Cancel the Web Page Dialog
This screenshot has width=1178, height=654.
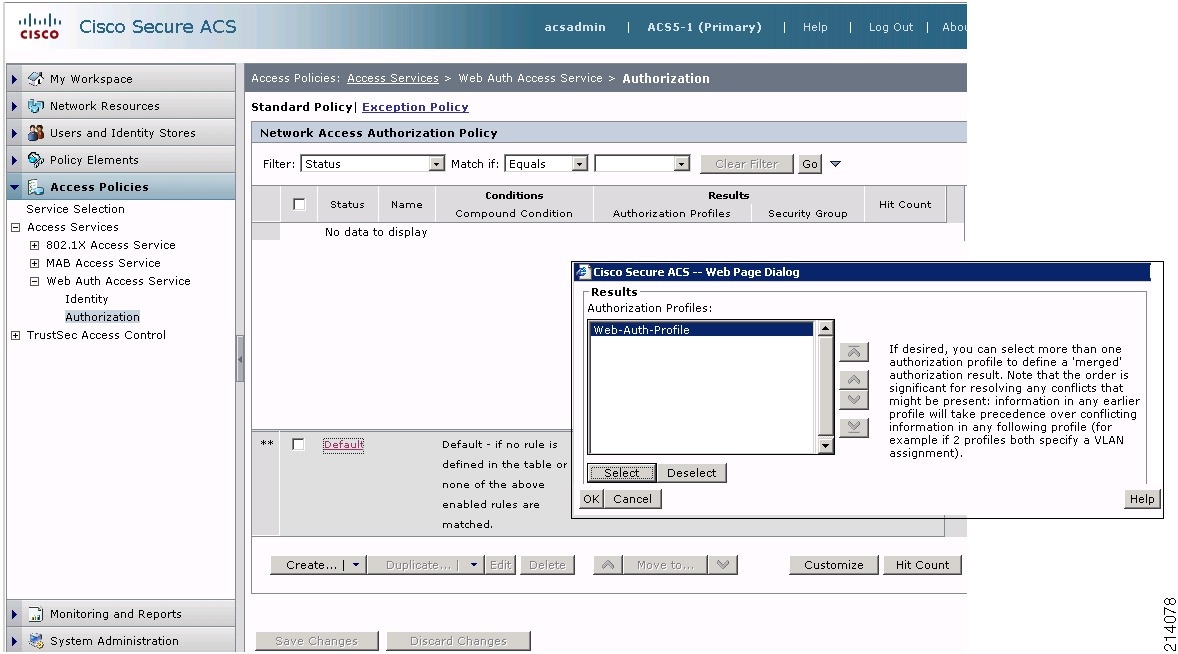pyautogui.click(x=632, y=499)
